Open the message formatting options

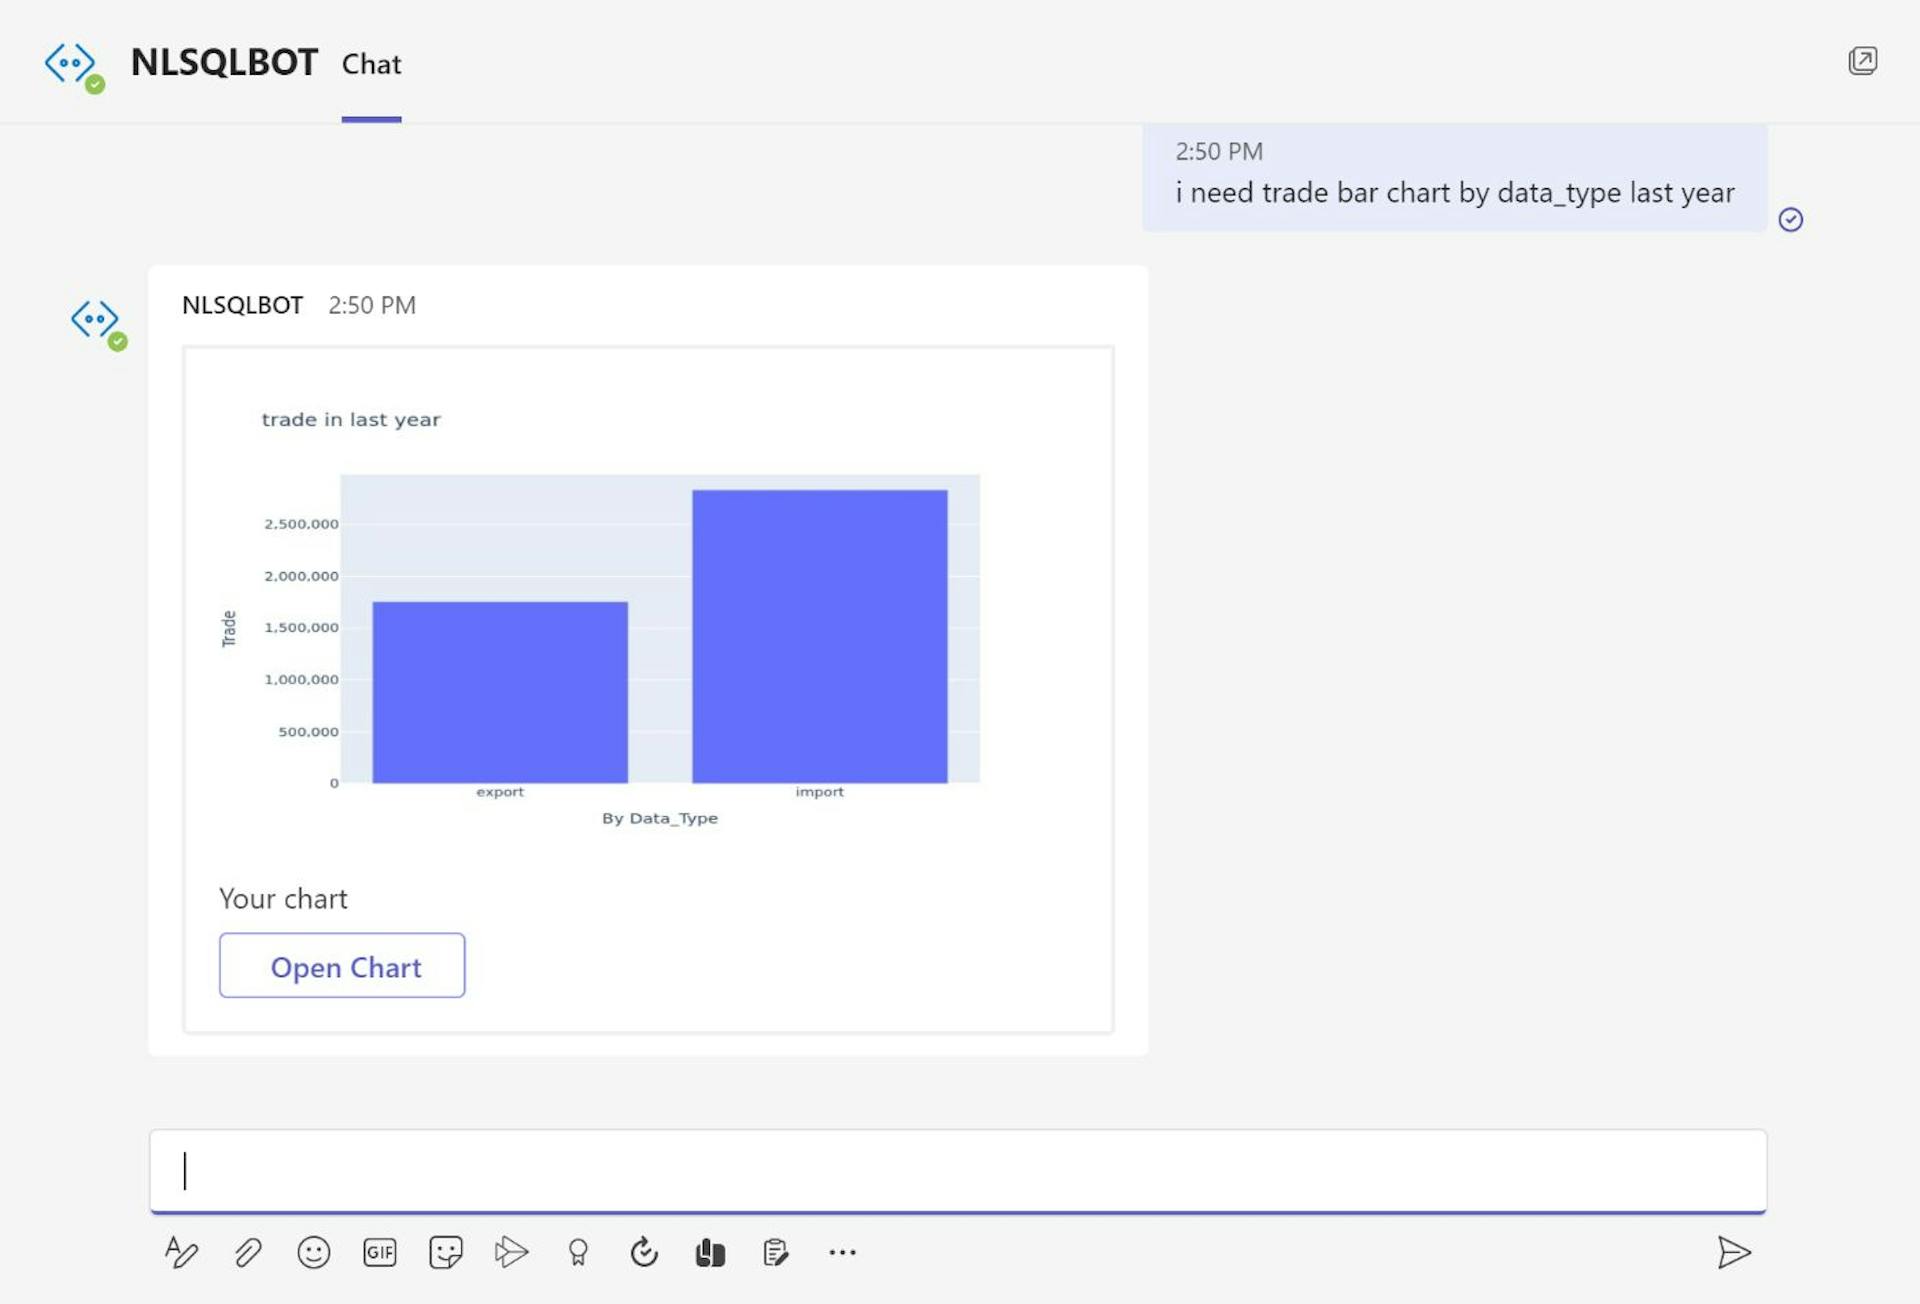[x=181, y=1252]
